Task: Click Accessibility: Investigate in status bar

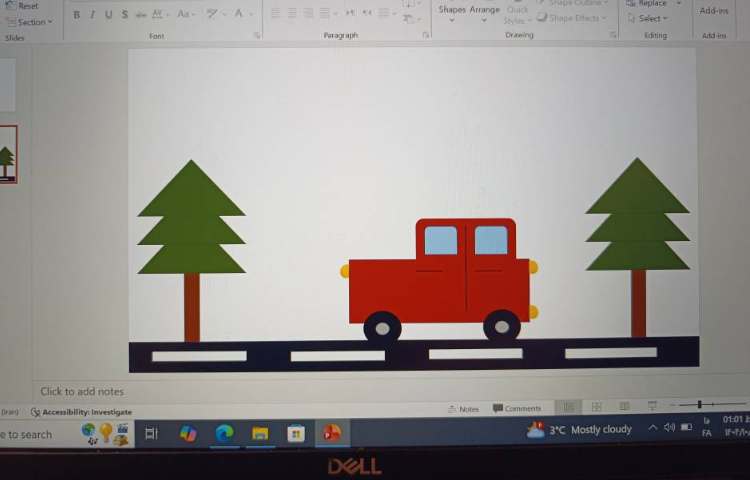Action: click(82, 412)
